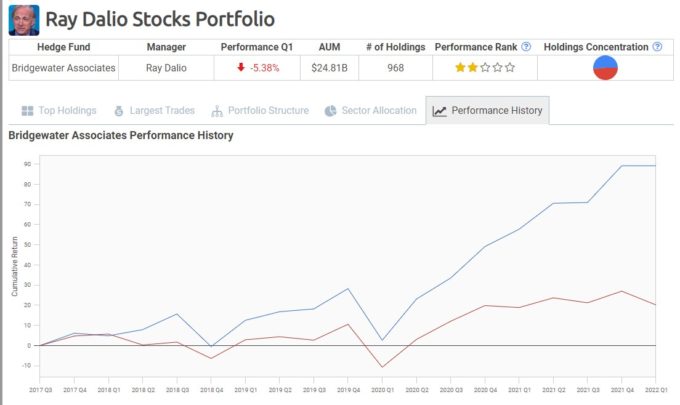680x405 pixels.
Task: Click the red down-arrow performance icon
Action: coord(241,67)
